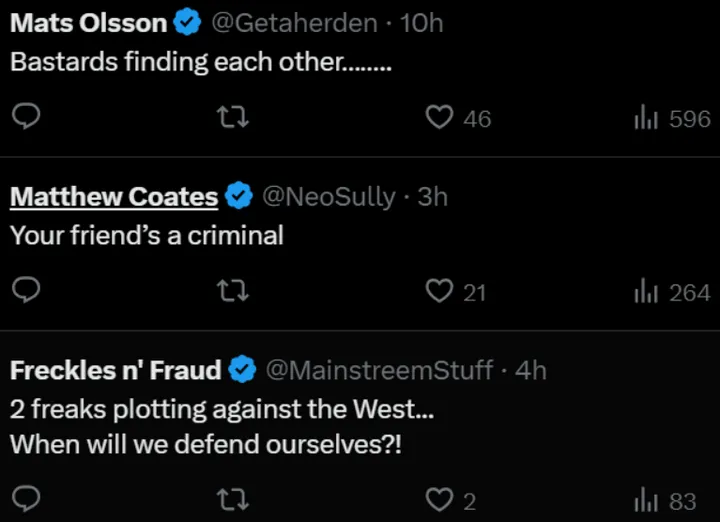Like Matthew Coates's tweet
This screenshot has height=522, width=720.
(x=440, y=291)
